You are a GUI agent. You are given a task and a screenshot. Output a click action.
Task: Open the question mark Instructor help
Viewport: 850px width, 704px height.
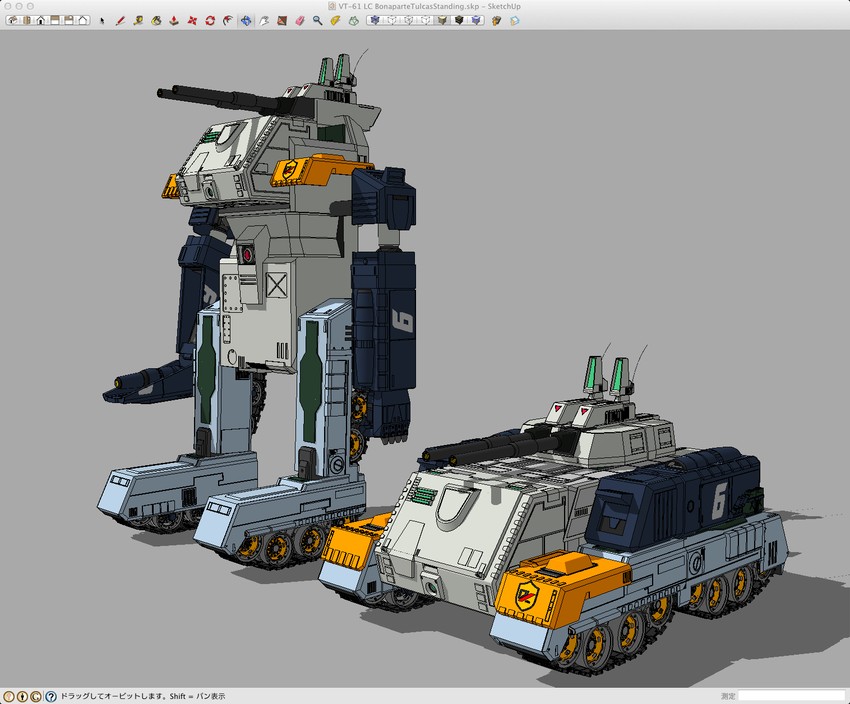point(50,696)
